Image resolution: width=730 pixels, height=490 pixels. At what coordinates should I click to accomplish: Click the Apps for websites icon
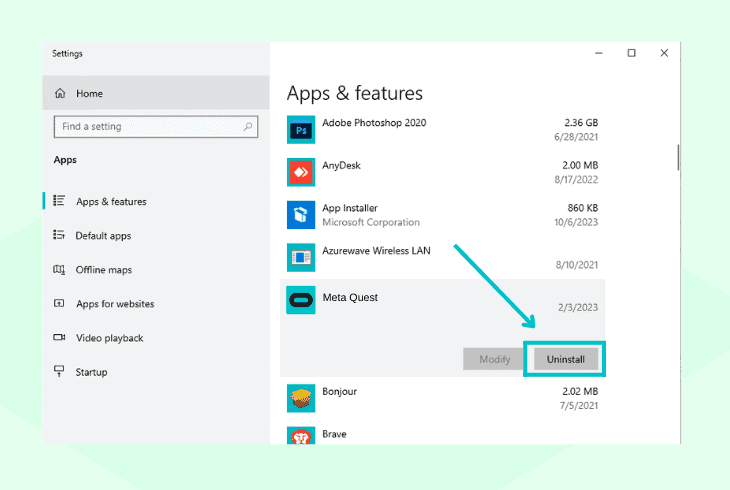coord(59,303)
